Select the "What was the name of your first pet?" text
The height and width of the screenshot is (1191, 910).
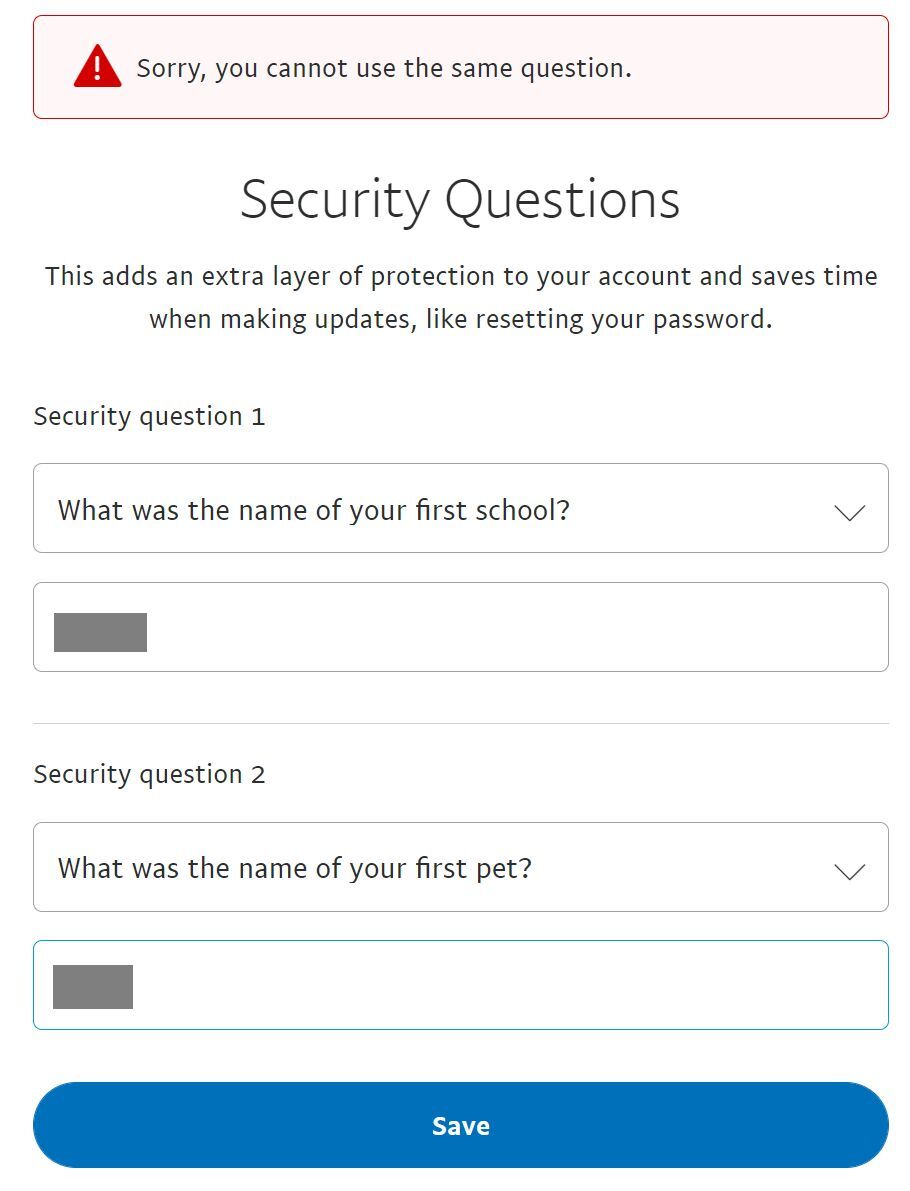(295, 869)
